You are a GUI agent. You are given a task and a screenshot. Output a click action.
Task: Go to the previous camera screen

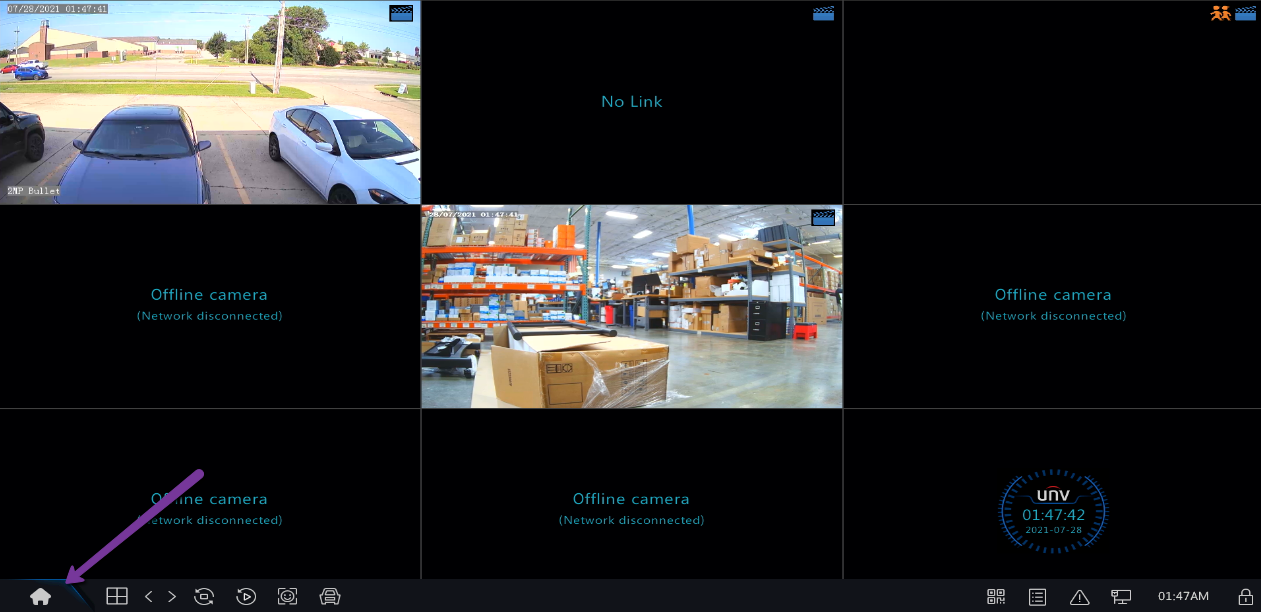149,597
